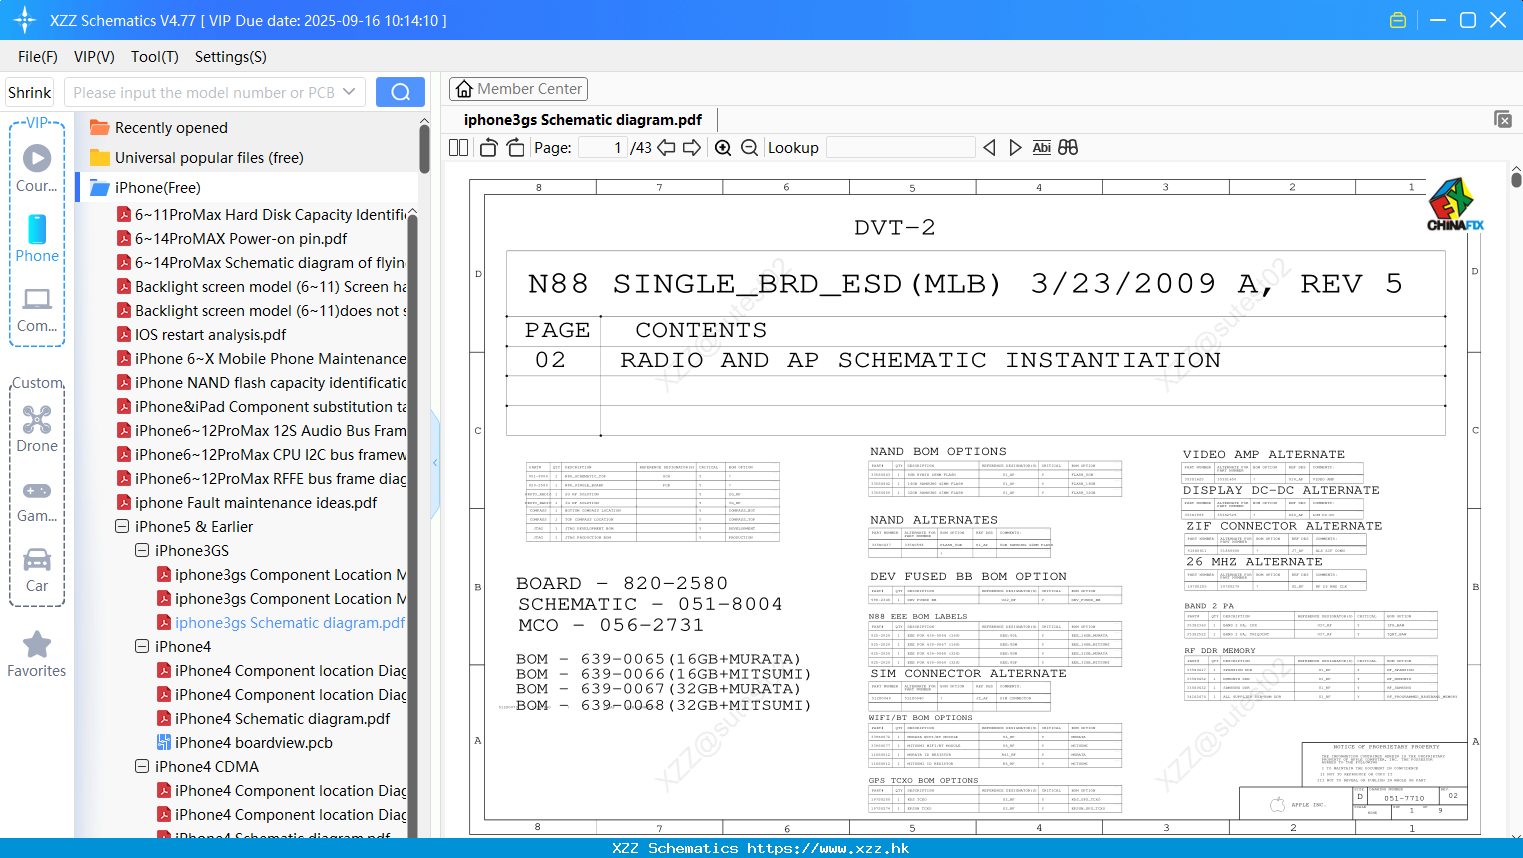Screen dimensions: 1523x858
Task: Click the PDF viewer vertical scrollbar
Action: tap(1516, 180)
